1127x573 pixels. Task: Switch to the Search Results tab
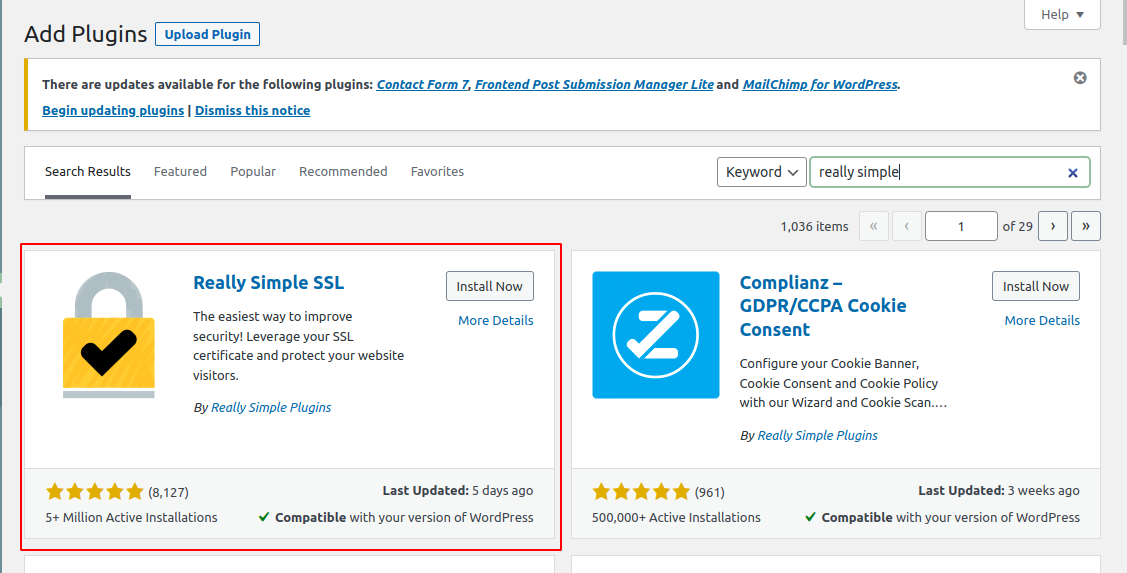(88, 172)
